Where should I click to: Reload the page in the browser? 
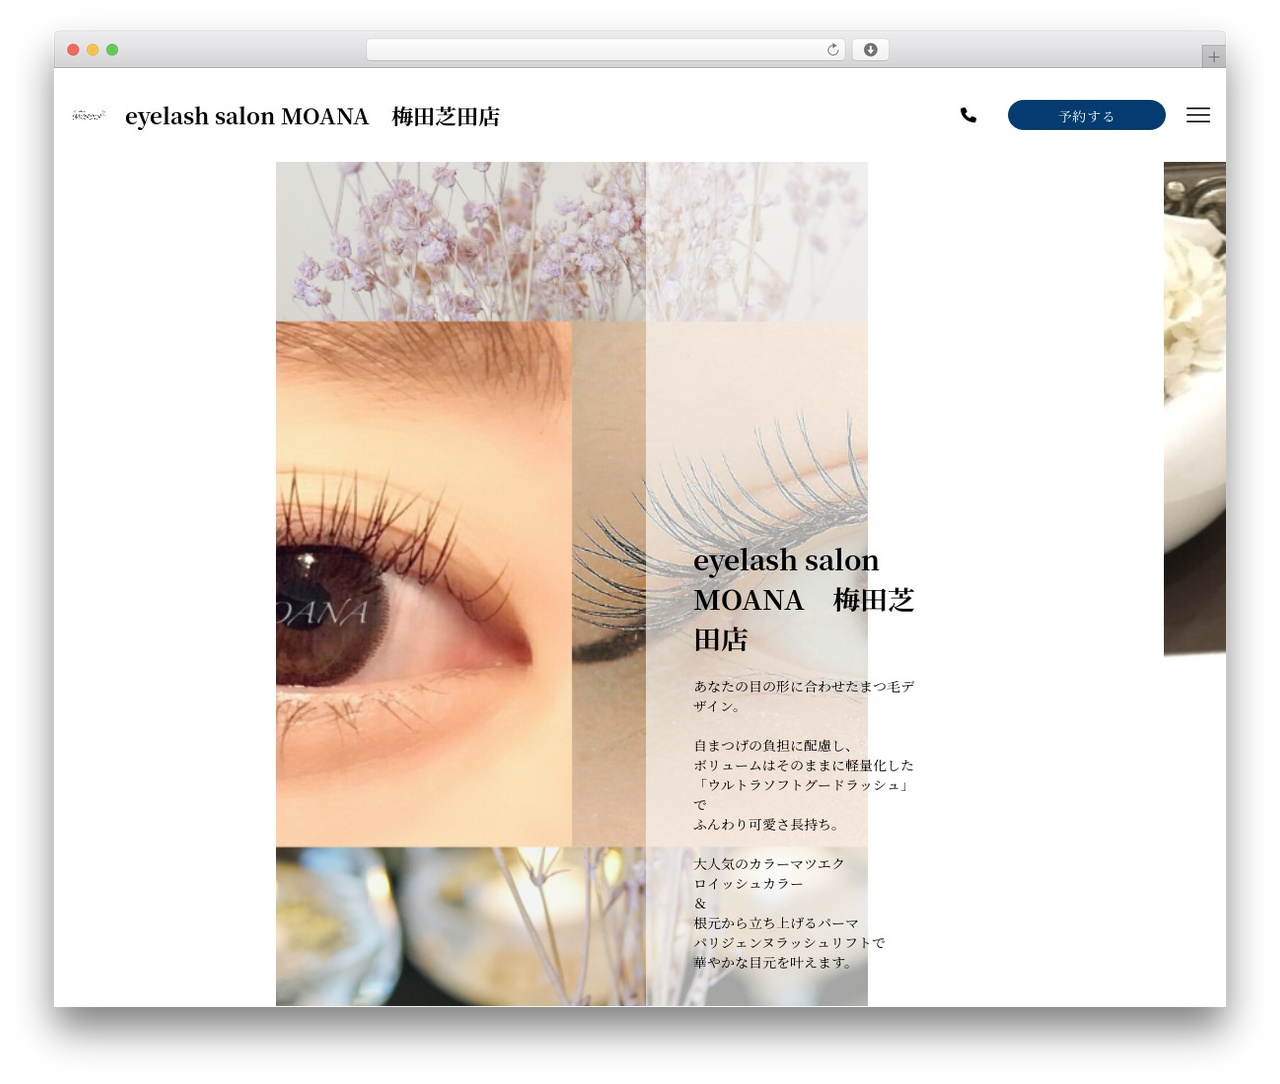coord(832,50)
